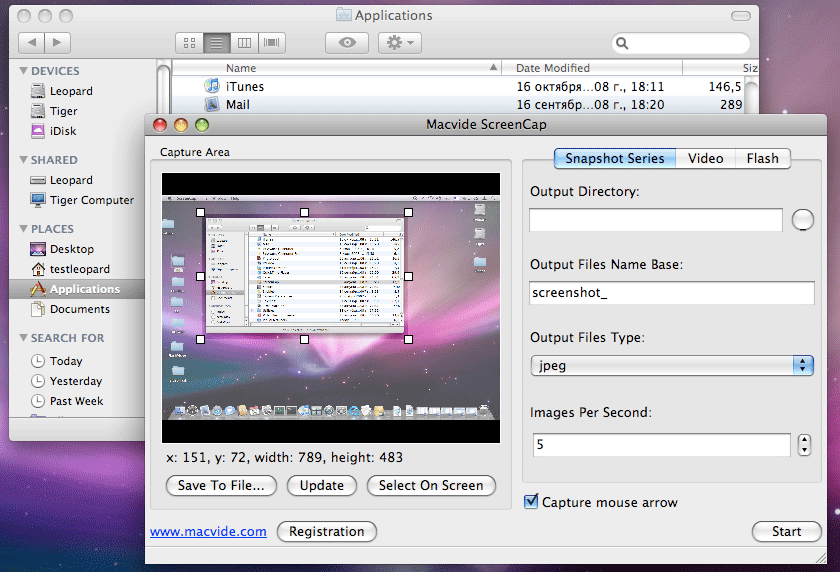
Task: Collapse the PLACES section
Action: coord(24,229)
